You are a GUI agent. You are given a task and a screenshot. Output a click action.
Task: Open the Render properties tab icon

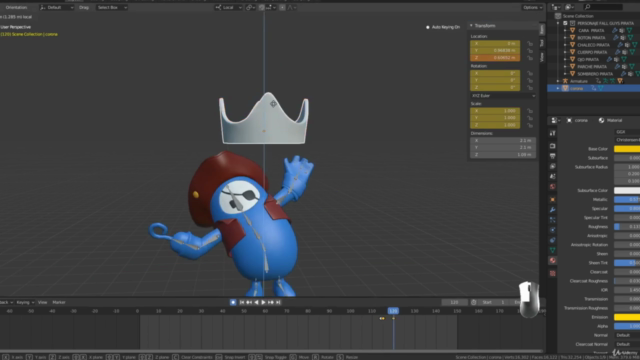pyautogui.click(x=552, y=146)
